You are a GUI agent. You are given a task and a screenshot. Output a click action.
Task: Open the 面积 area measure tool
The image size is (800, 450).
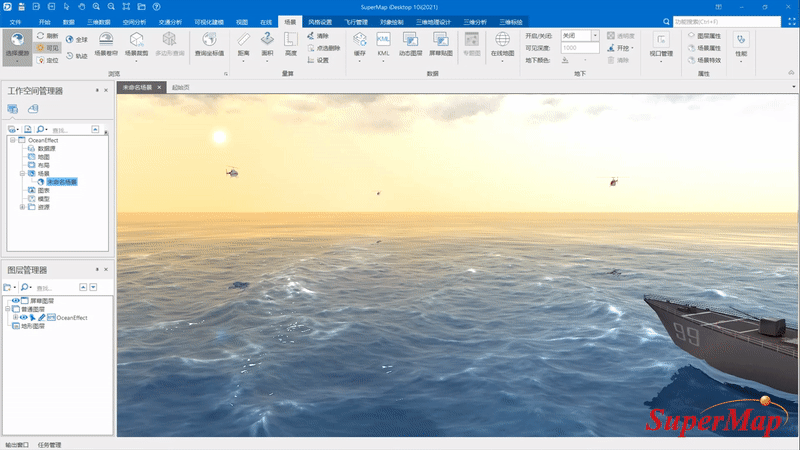267,45
